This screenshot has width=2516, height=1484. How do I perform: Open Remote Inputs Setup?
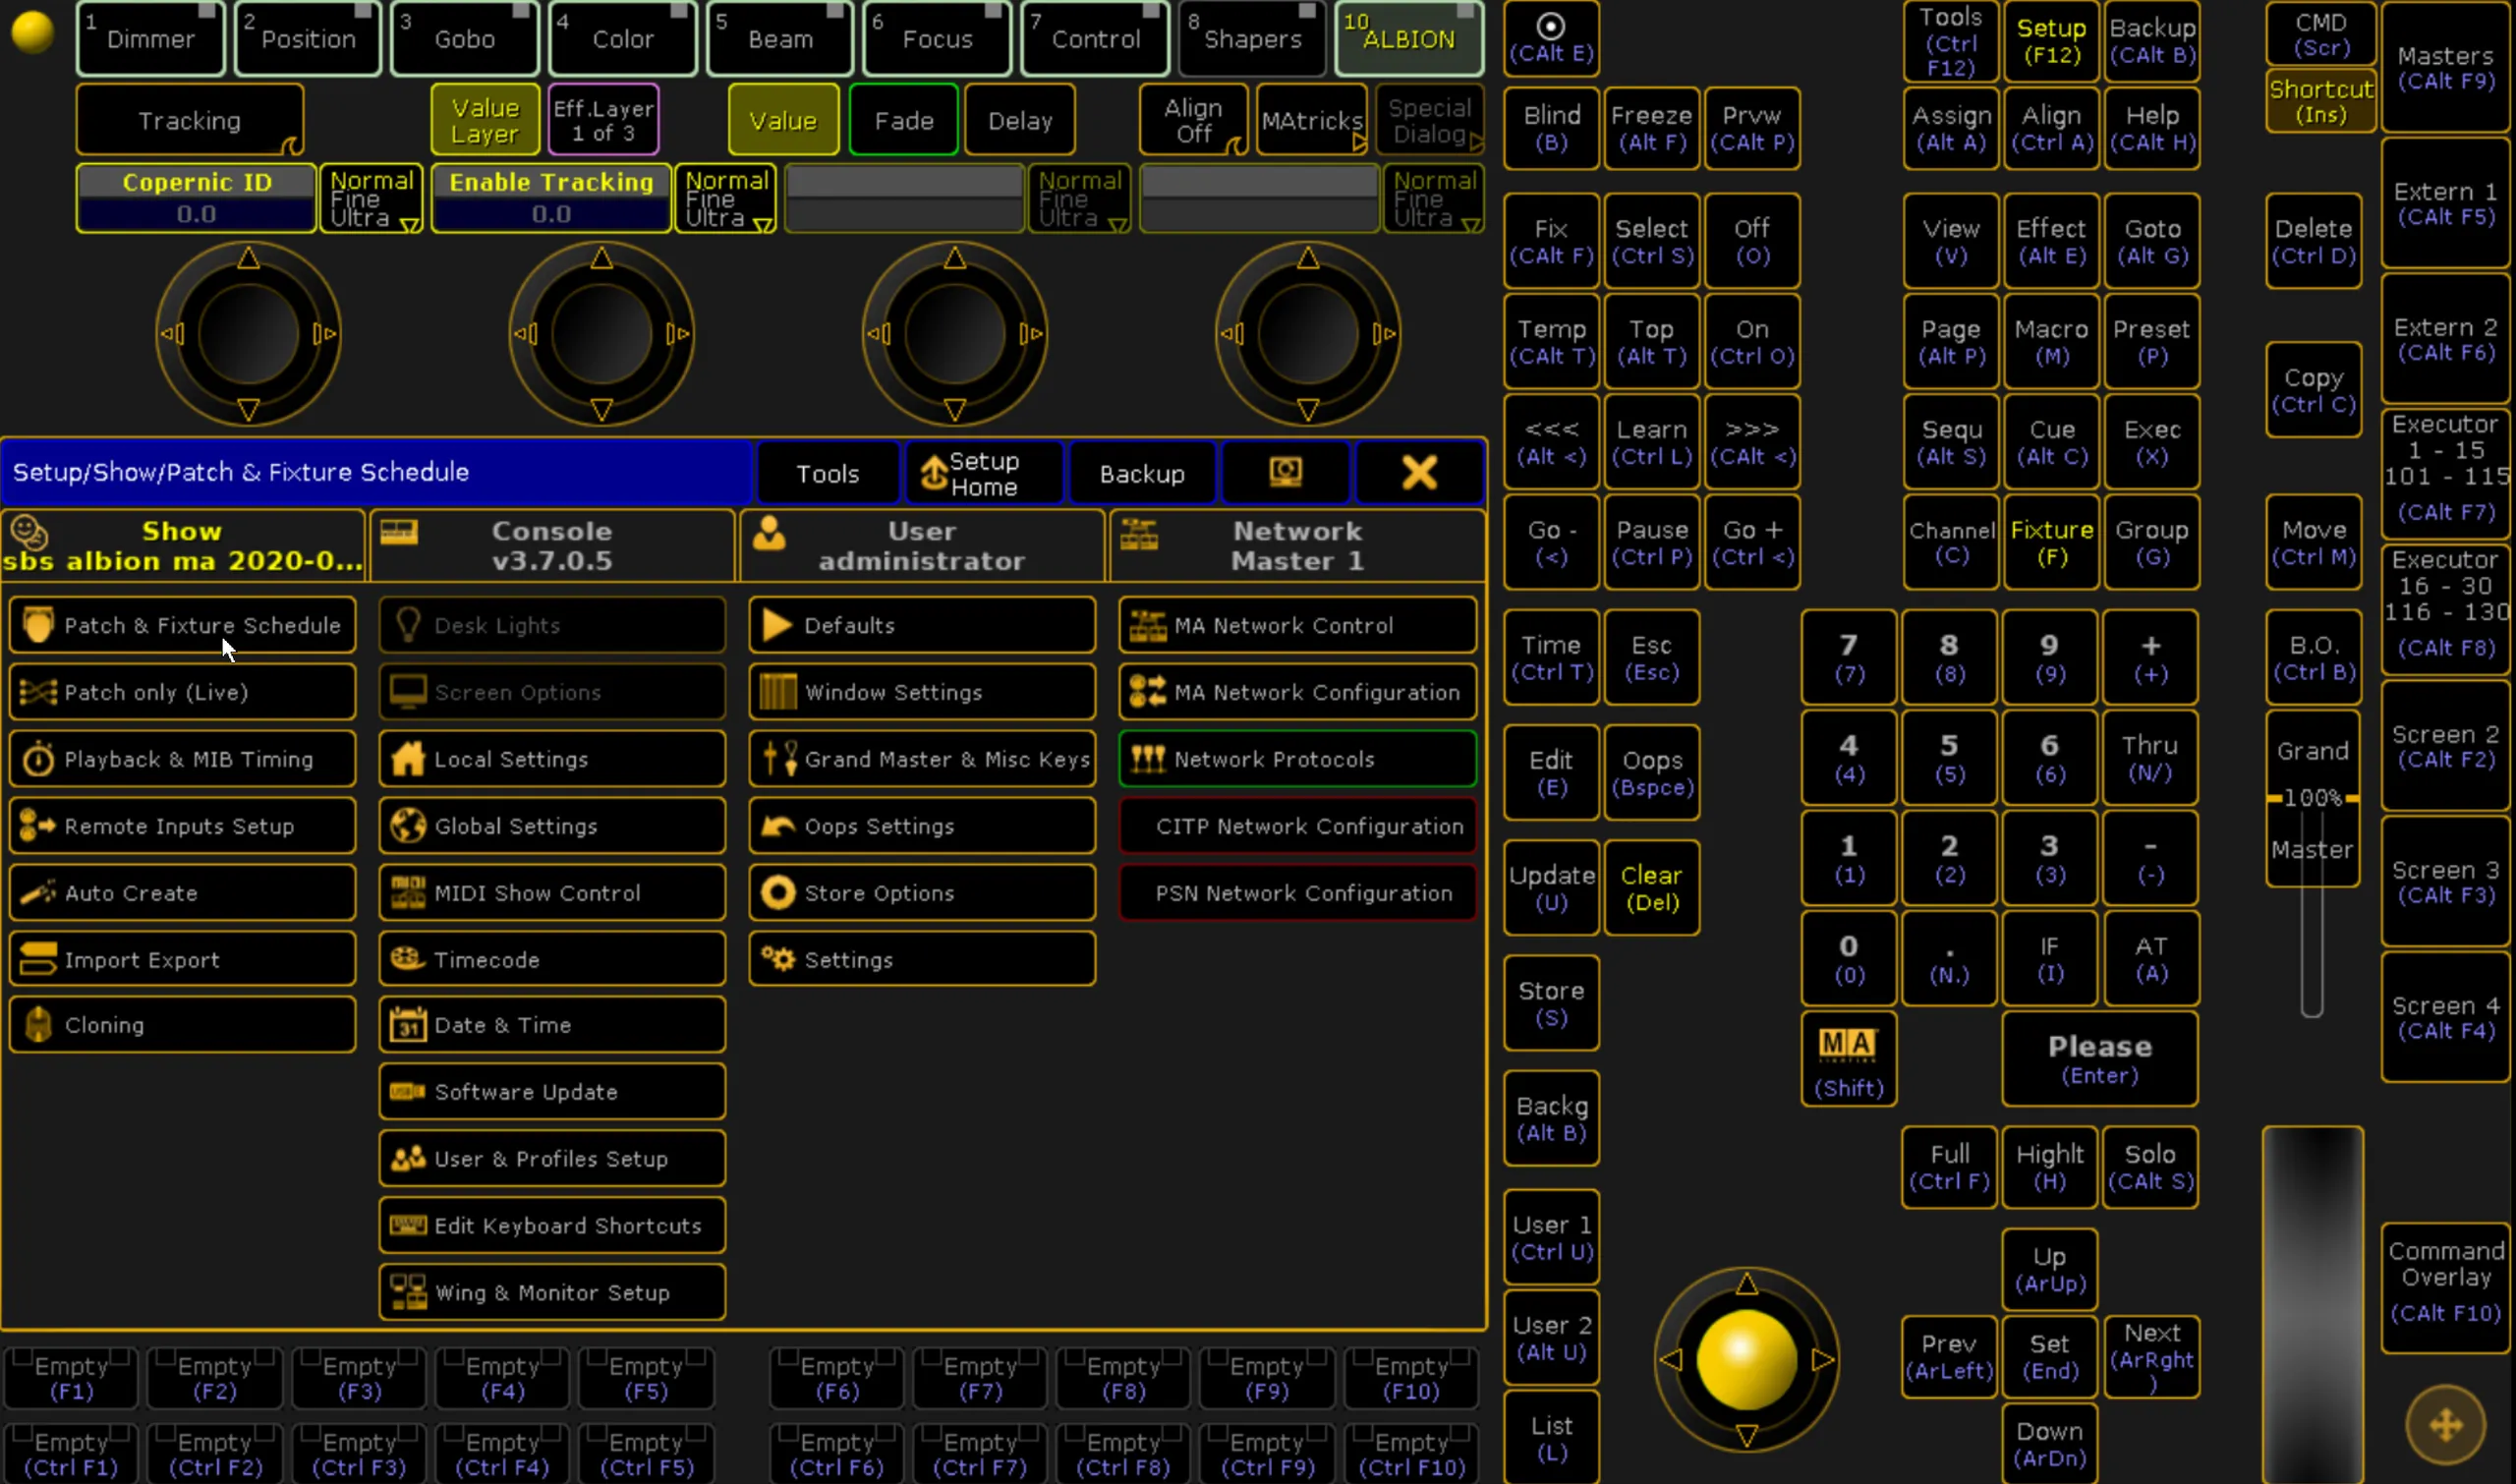(x=183, y=826)
